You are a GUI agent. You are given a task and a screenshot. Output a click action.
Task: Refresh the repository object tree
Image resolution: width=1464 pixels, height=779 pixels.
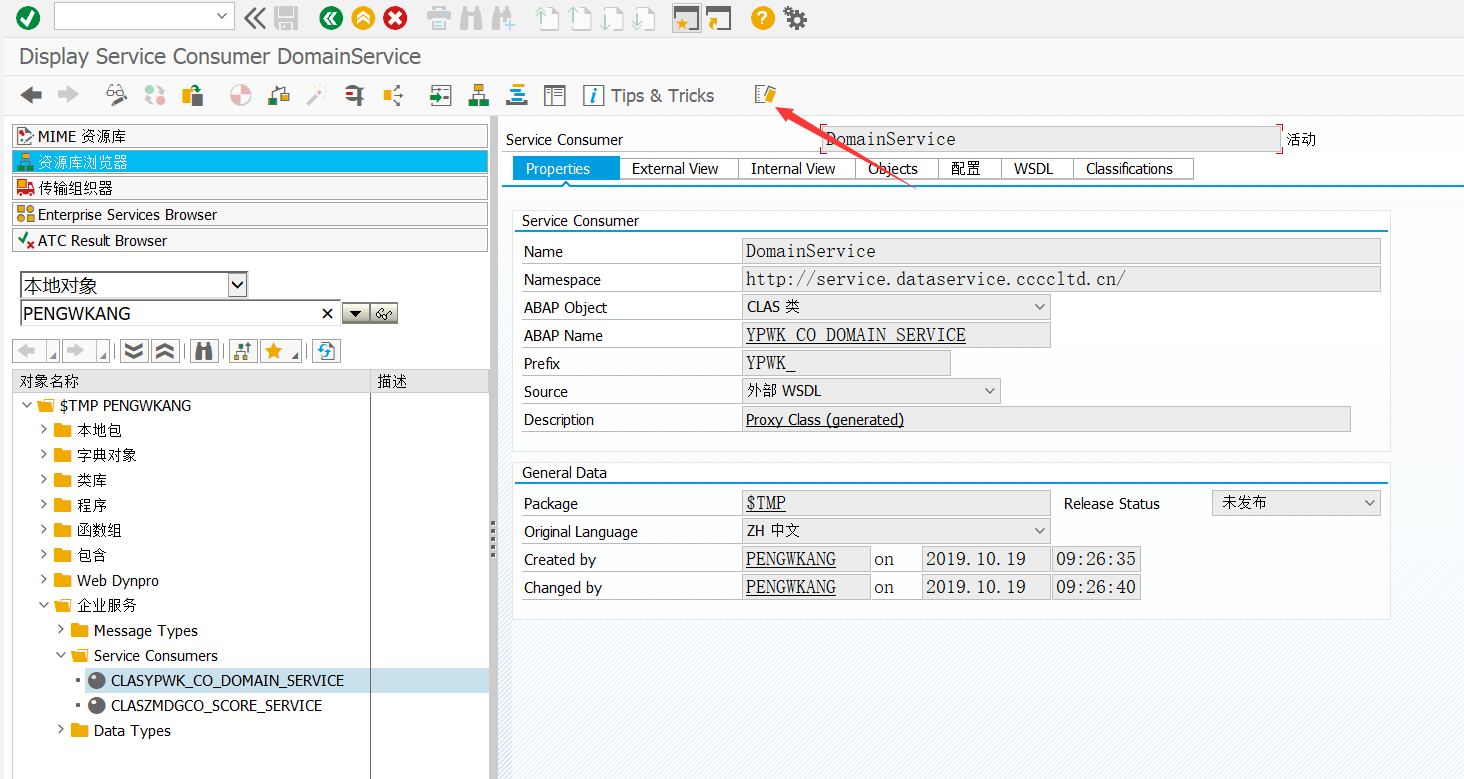click(326, 350)
